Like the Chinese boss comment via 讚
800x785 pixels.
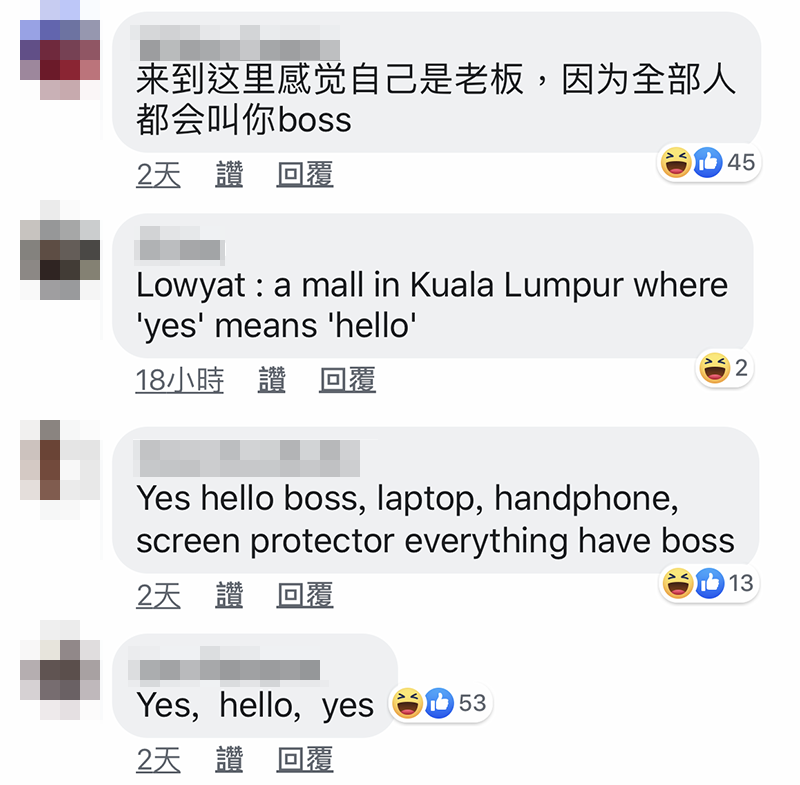229,174
